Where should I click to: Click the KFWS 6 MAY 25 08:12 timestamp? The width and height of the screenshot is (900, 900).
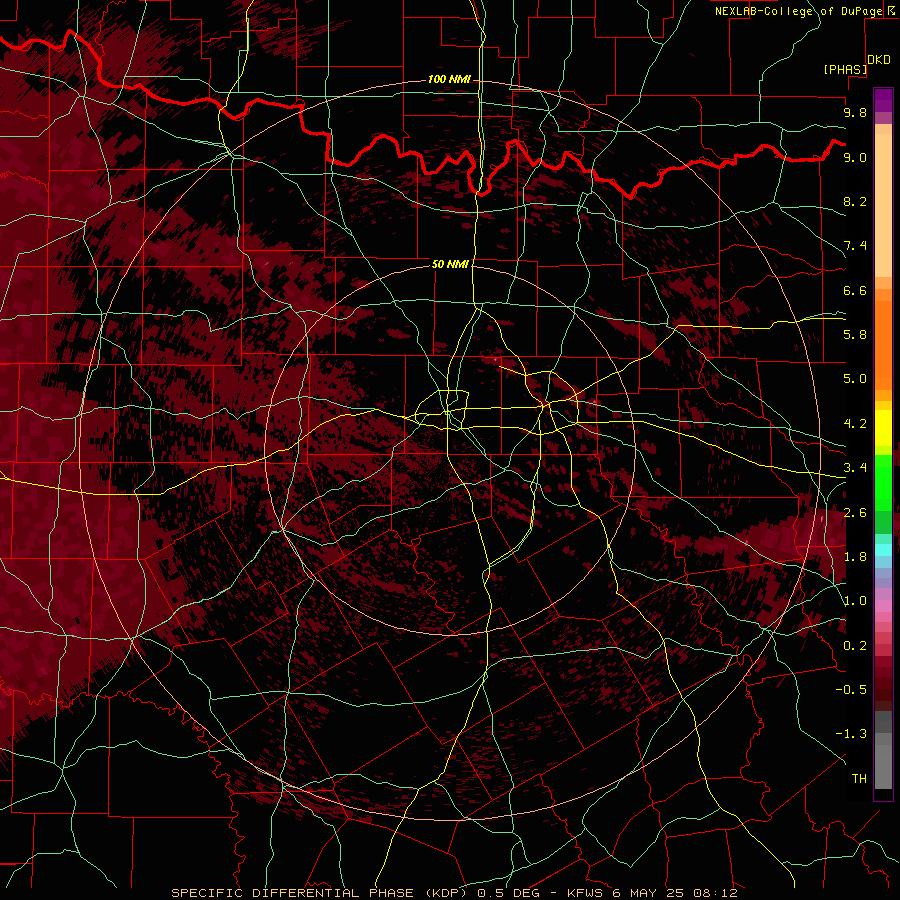click(652, 893)
